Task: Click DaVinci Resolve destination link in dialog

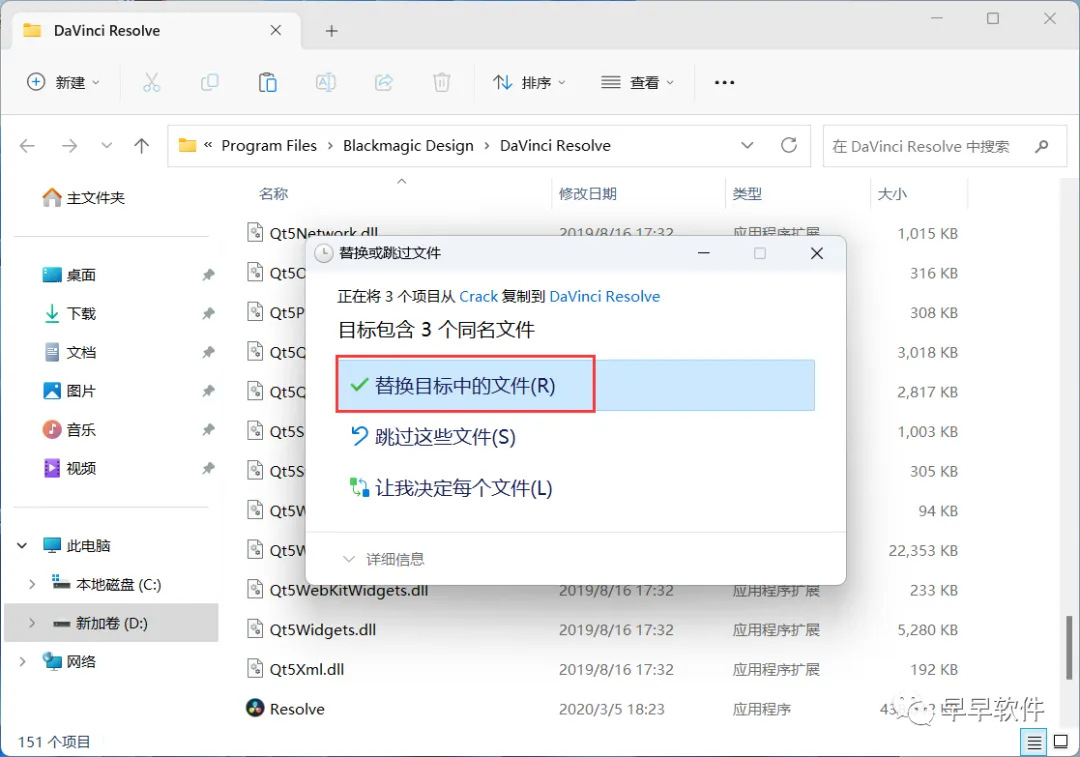Action: (x=605, y=296)
